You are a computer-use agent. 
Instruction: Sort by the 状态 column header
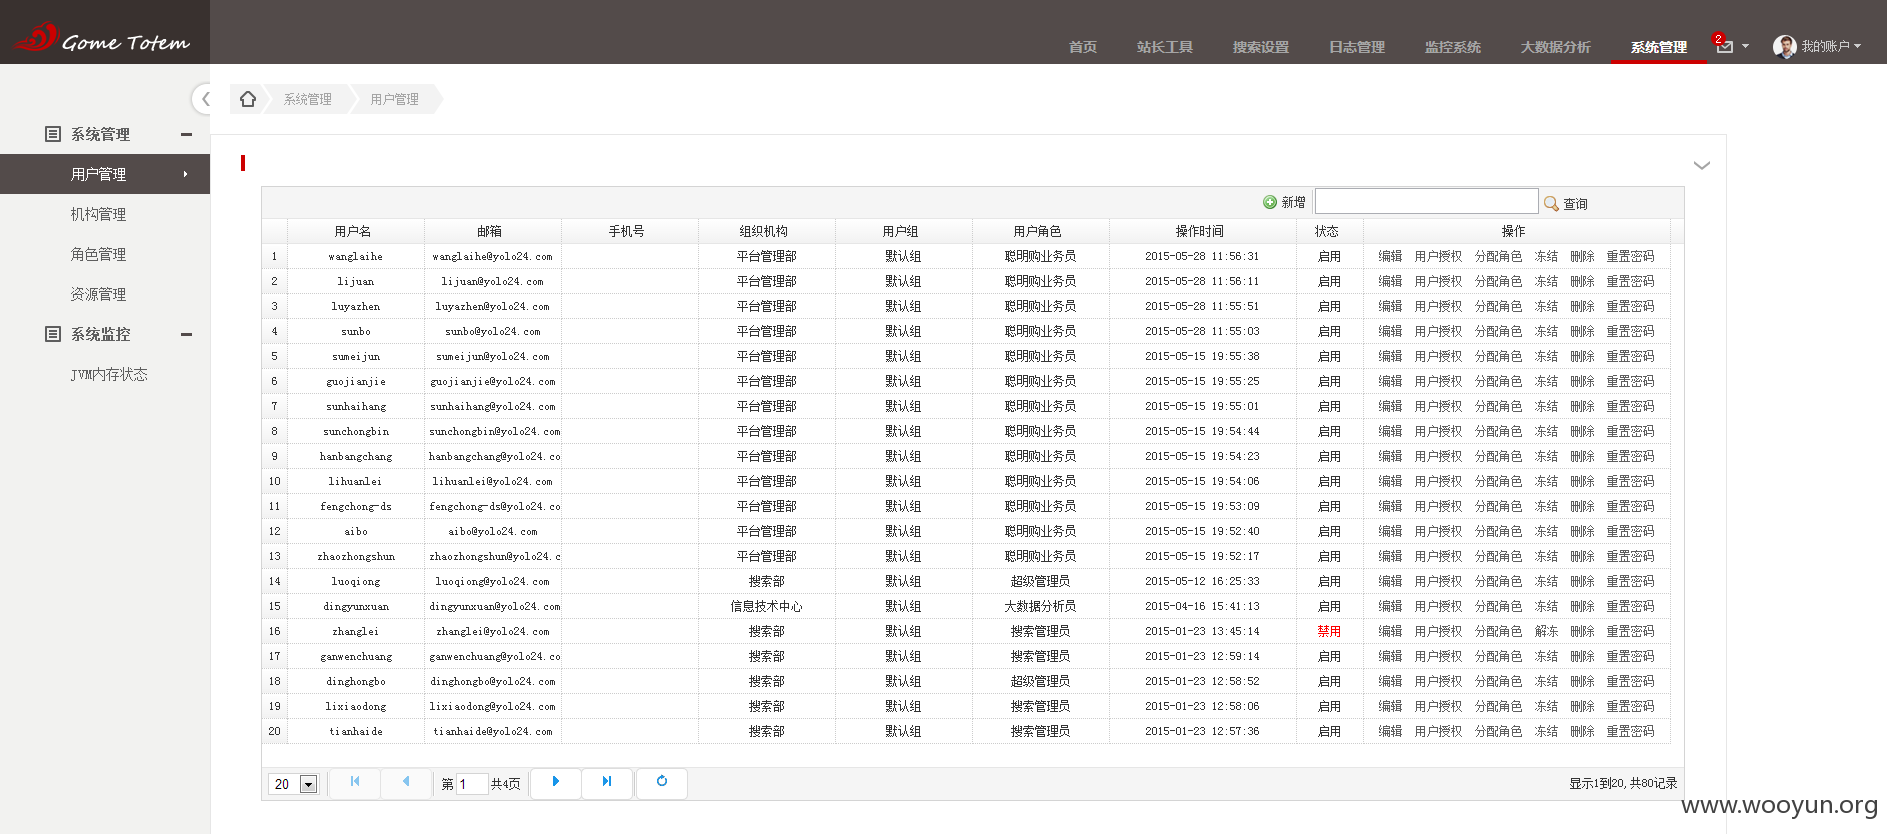click(x=1327, y=231)
